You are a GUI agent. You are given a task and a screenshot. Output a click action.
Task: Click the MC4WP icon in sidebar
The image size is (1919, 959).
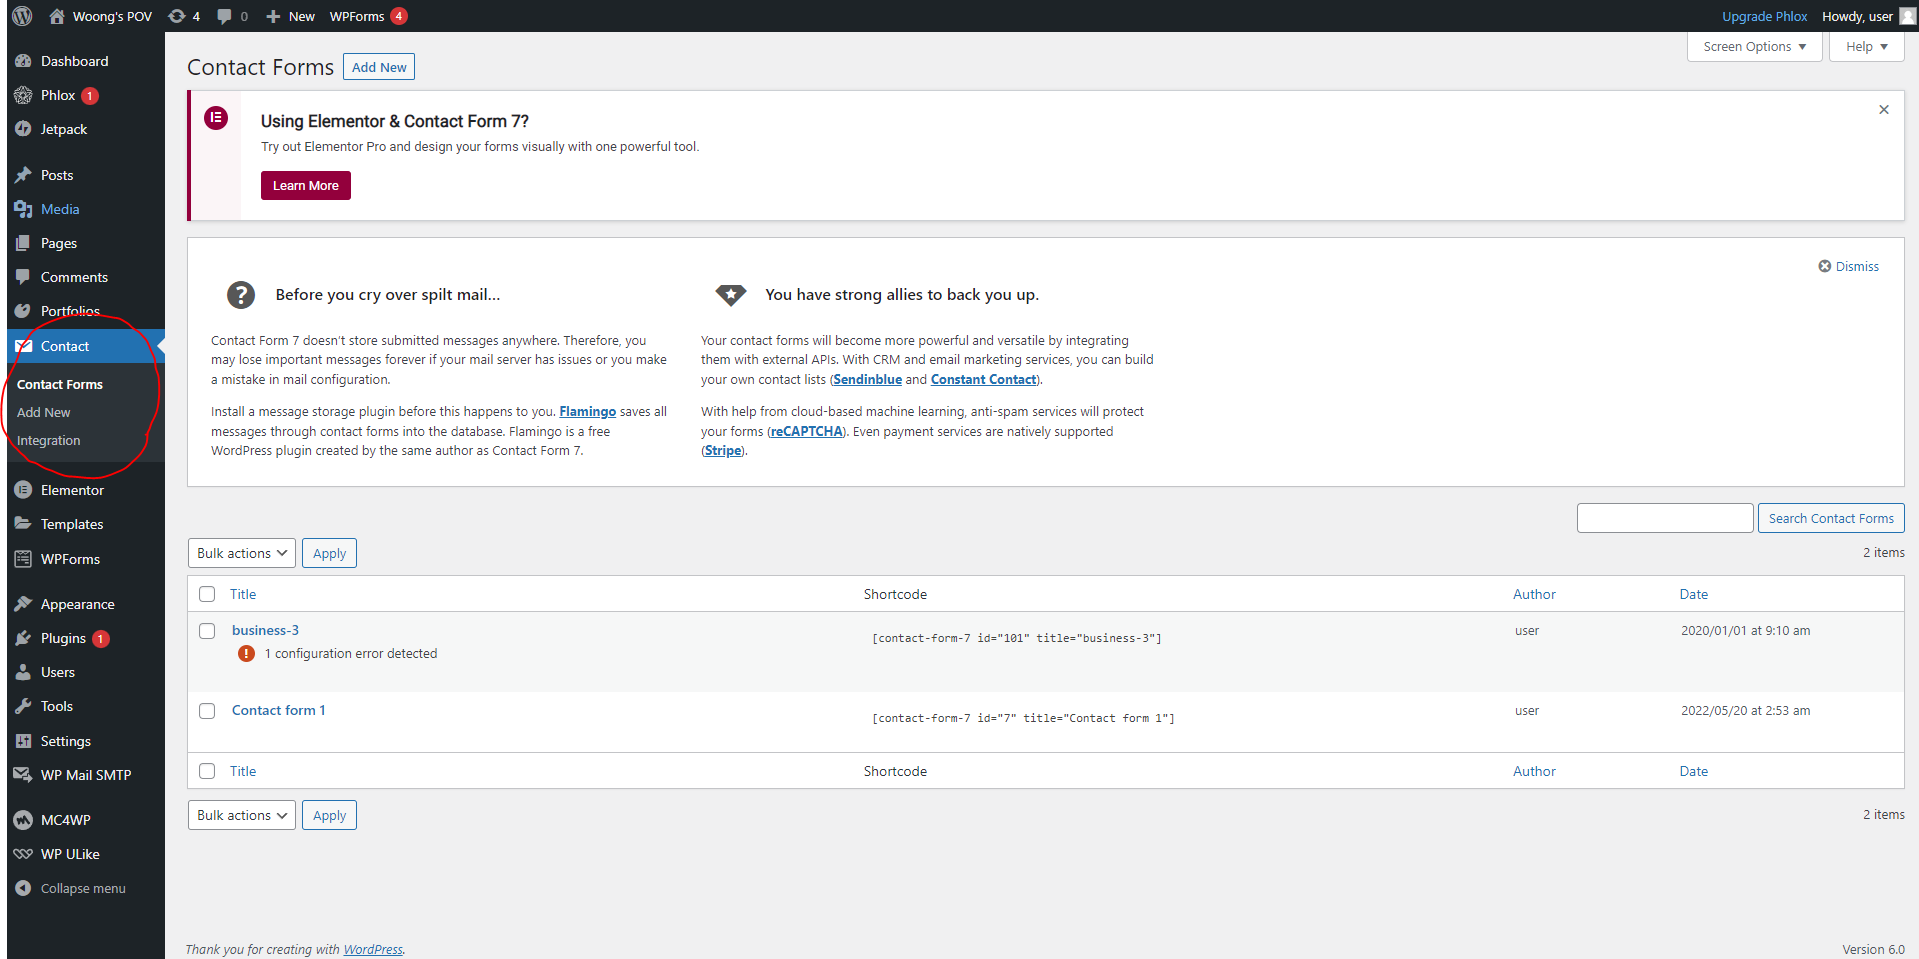pyautogui.click(x=23, y=820)
